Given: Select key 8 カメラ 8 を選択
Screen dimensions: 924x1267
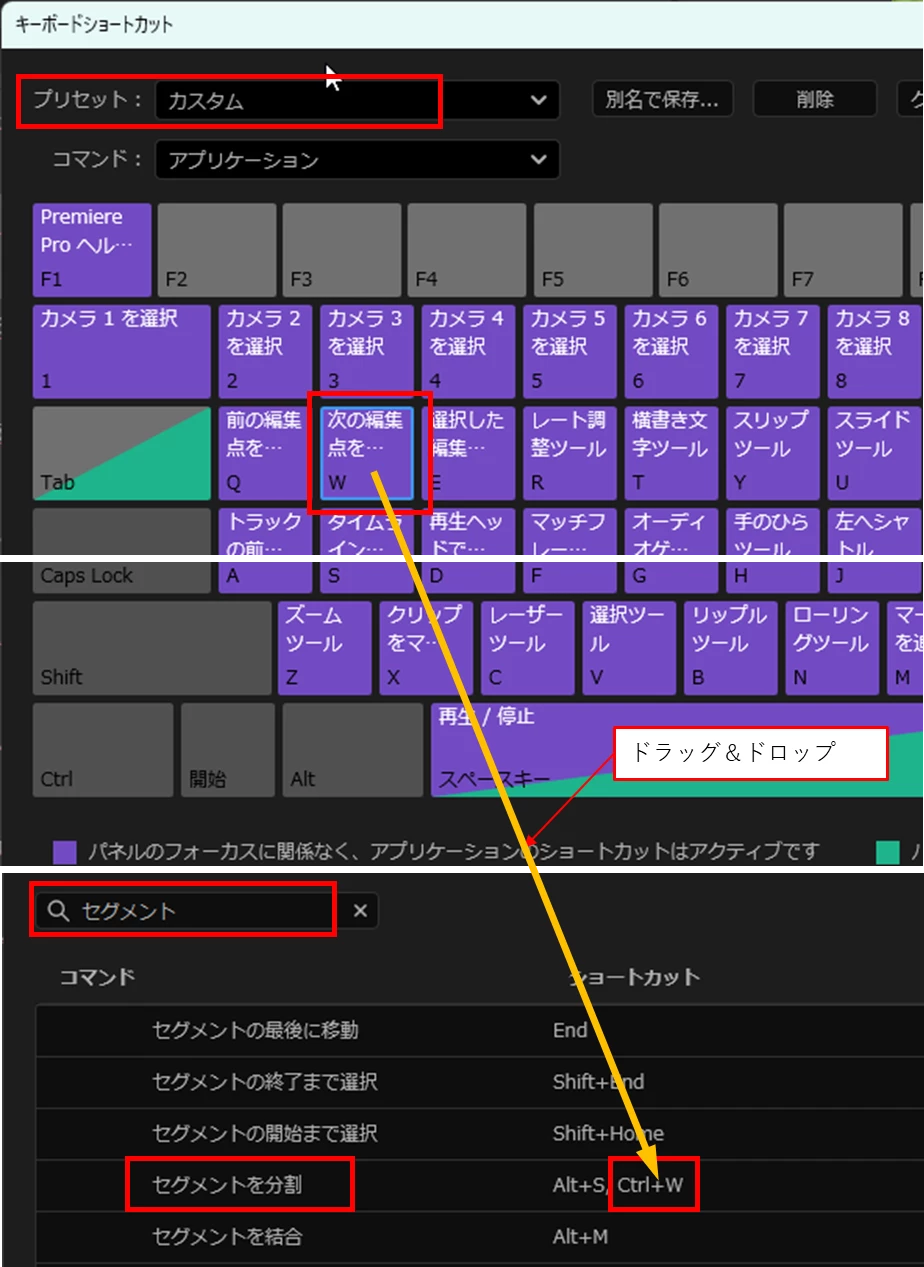Looking at the screenshot, I should 873,352.
